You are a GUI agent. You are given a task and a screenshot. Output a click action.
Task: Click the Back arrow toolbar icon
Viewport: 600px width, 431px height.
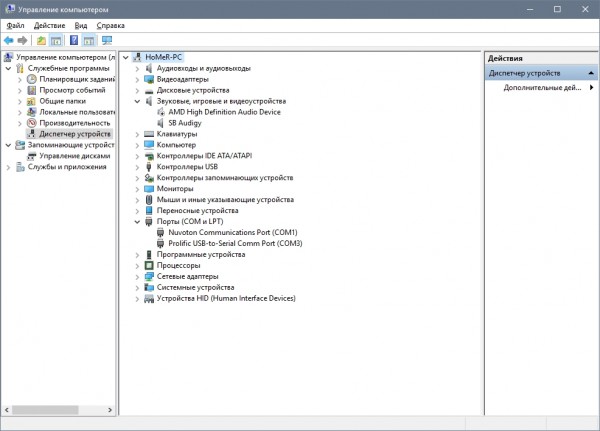[8, 40]
